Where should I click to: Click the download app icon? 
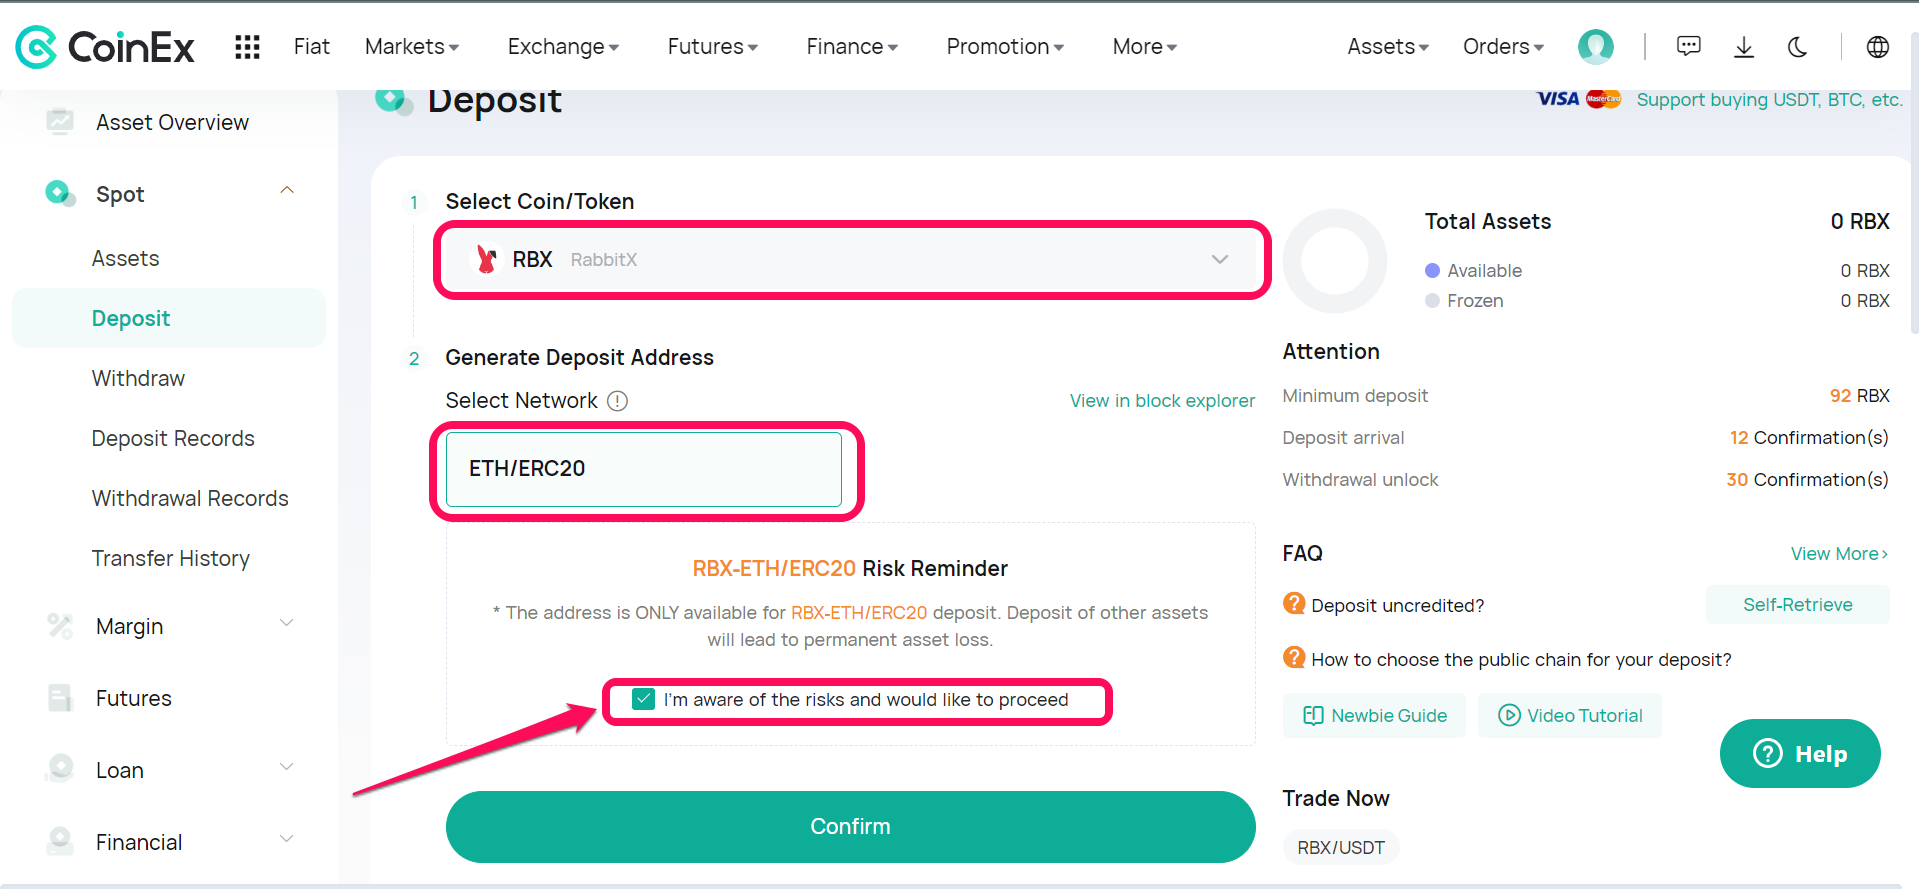tap(1743, 47)
